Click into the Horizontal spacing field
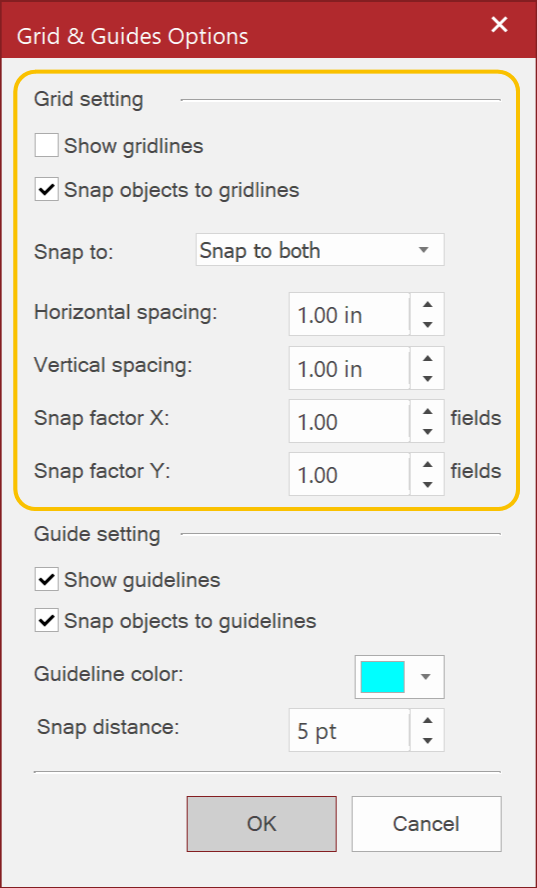 pyautogui.click(x=349, y=314)
